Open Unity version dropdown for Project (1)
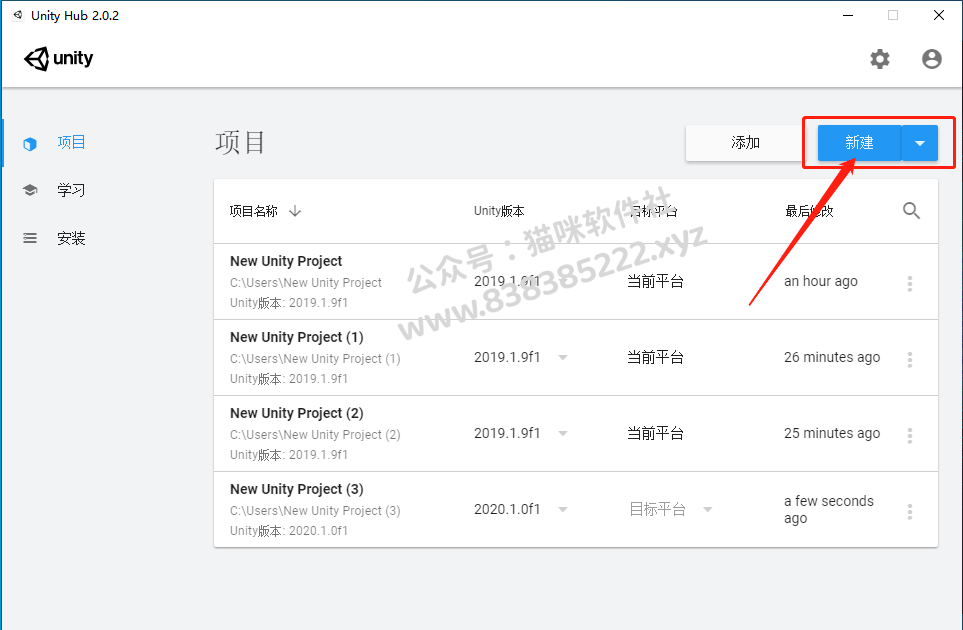Viewport: 963px width, 630px height. [x=563, y=357]
